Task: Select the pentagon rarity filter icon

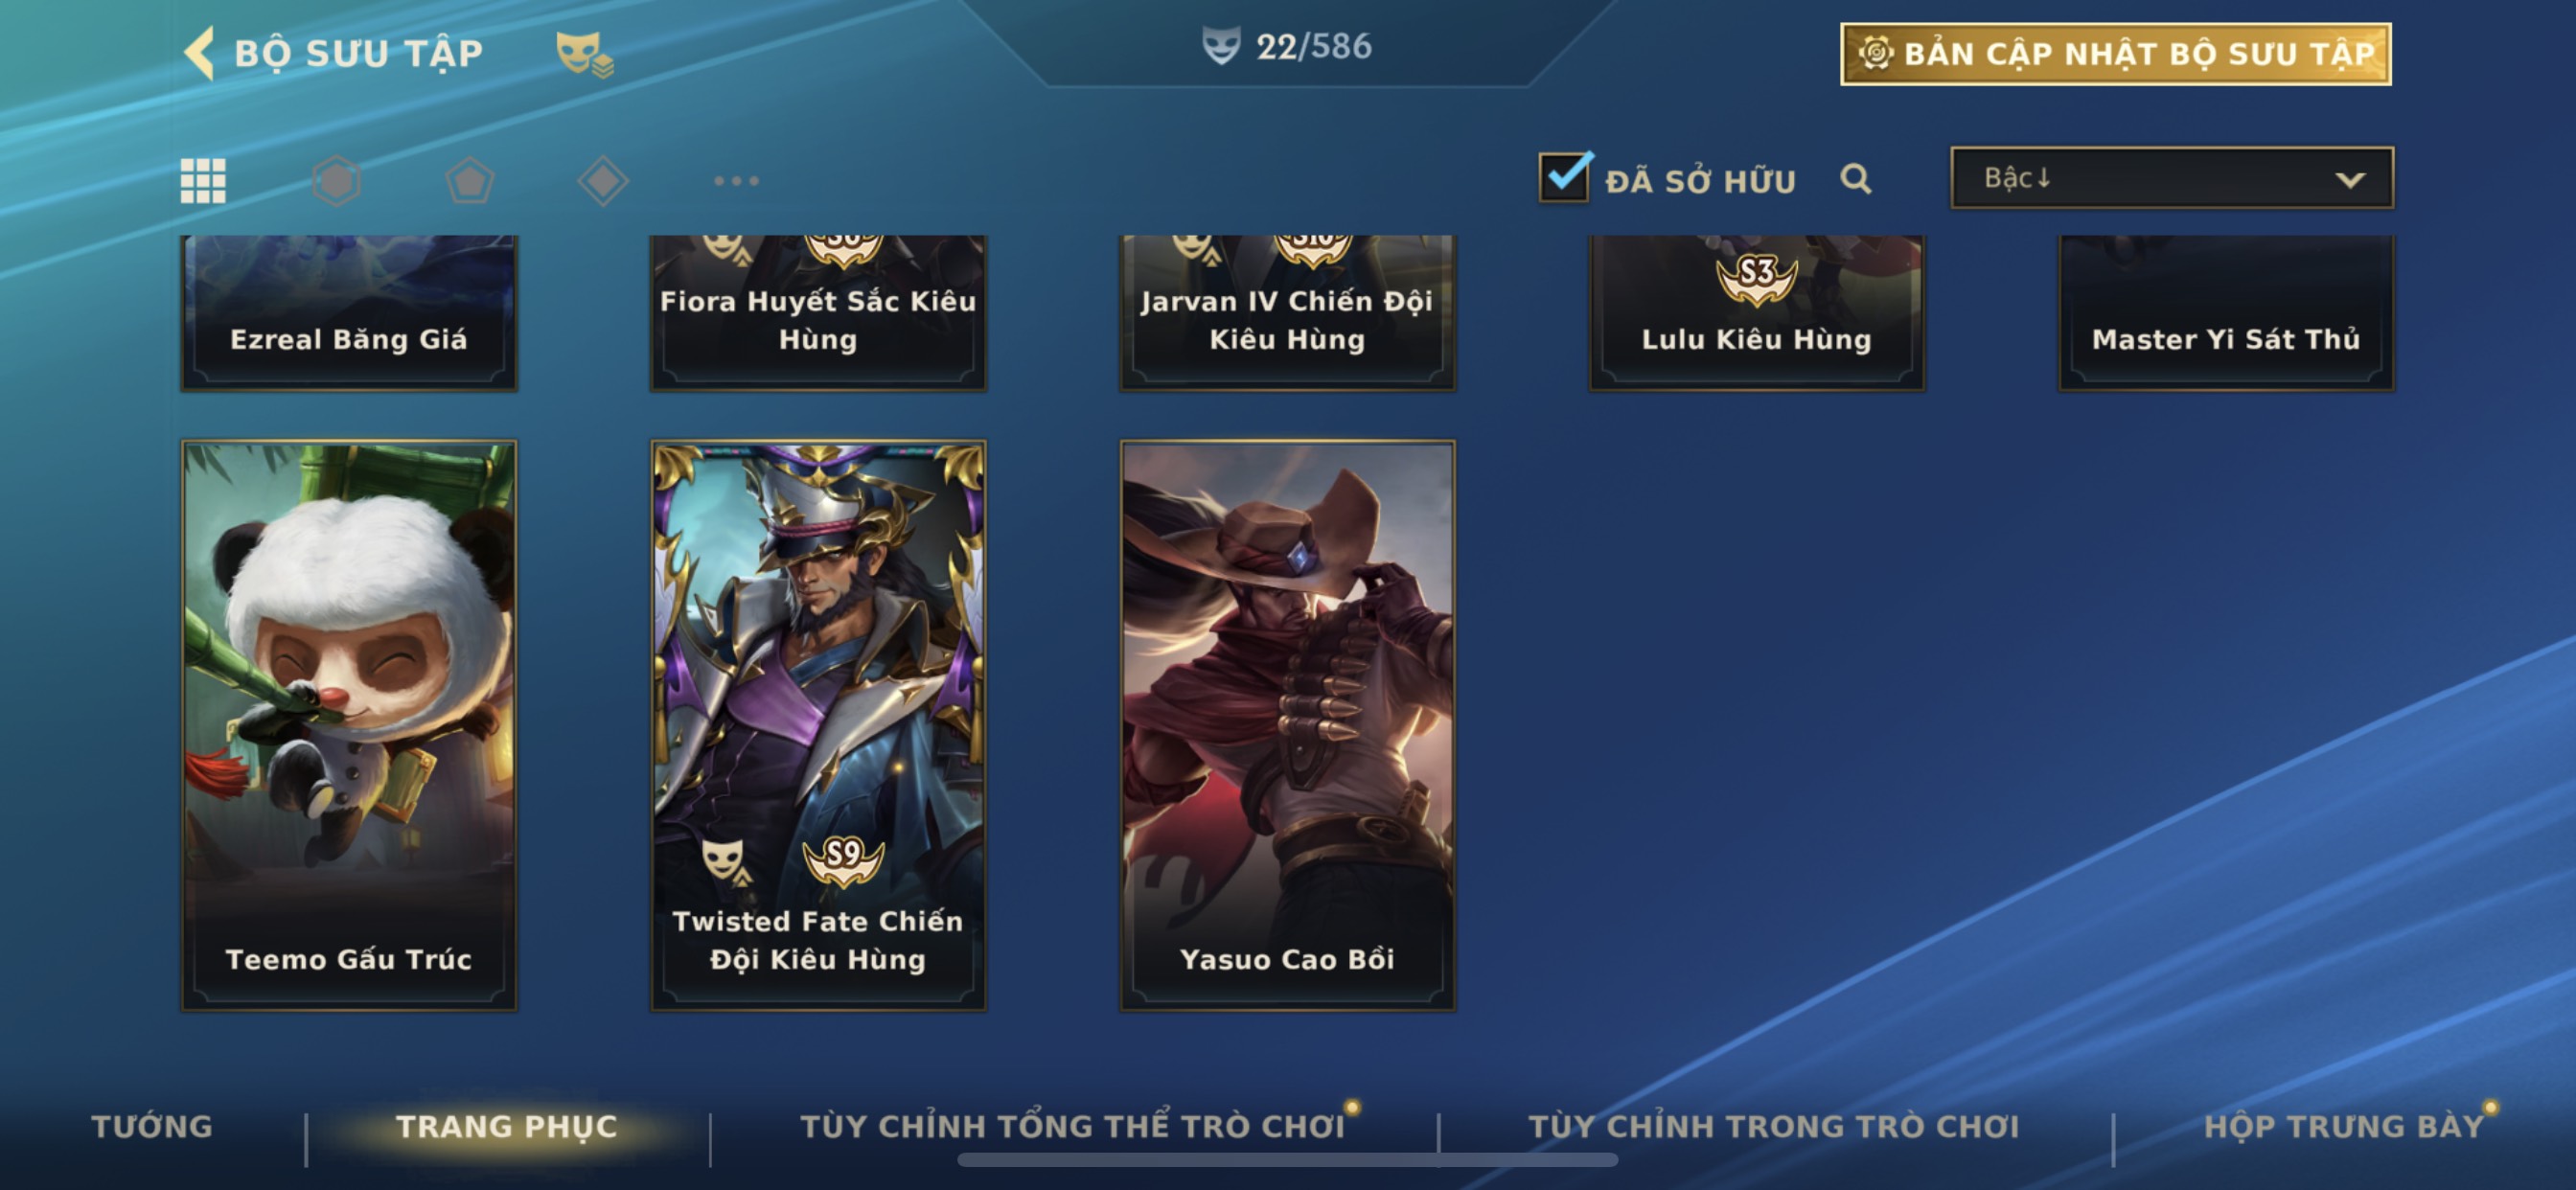Action: pyautogui.click(x=469, y=181)
